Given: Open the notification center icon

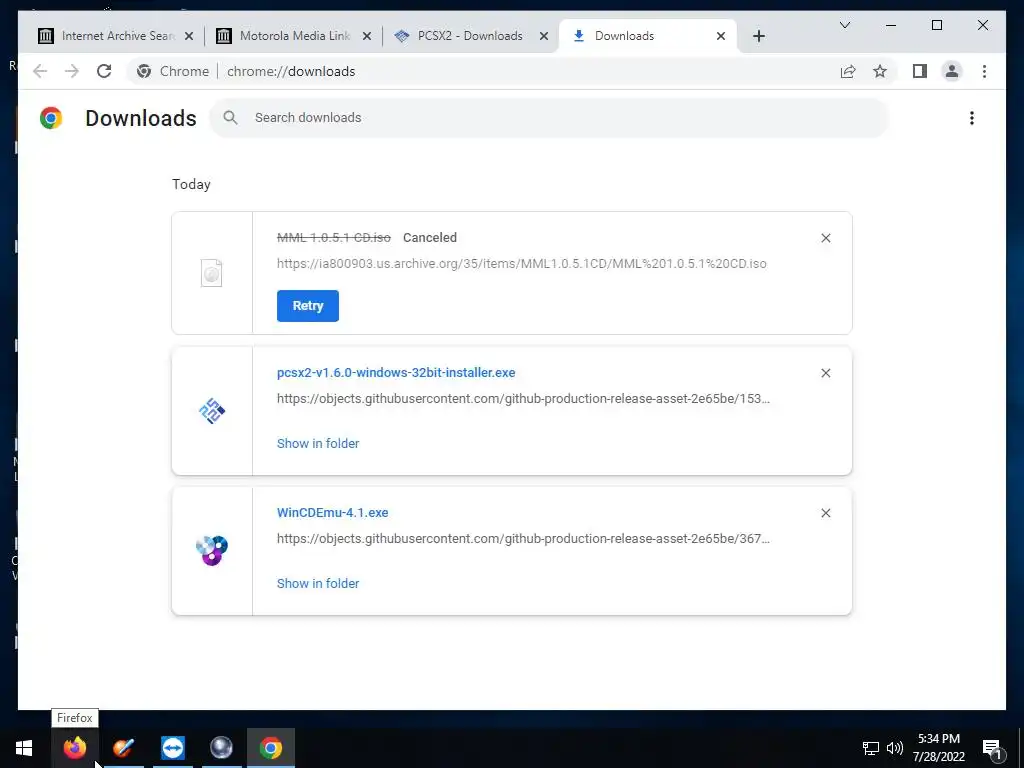Looking at the screenshot, I should click(992, 748).
